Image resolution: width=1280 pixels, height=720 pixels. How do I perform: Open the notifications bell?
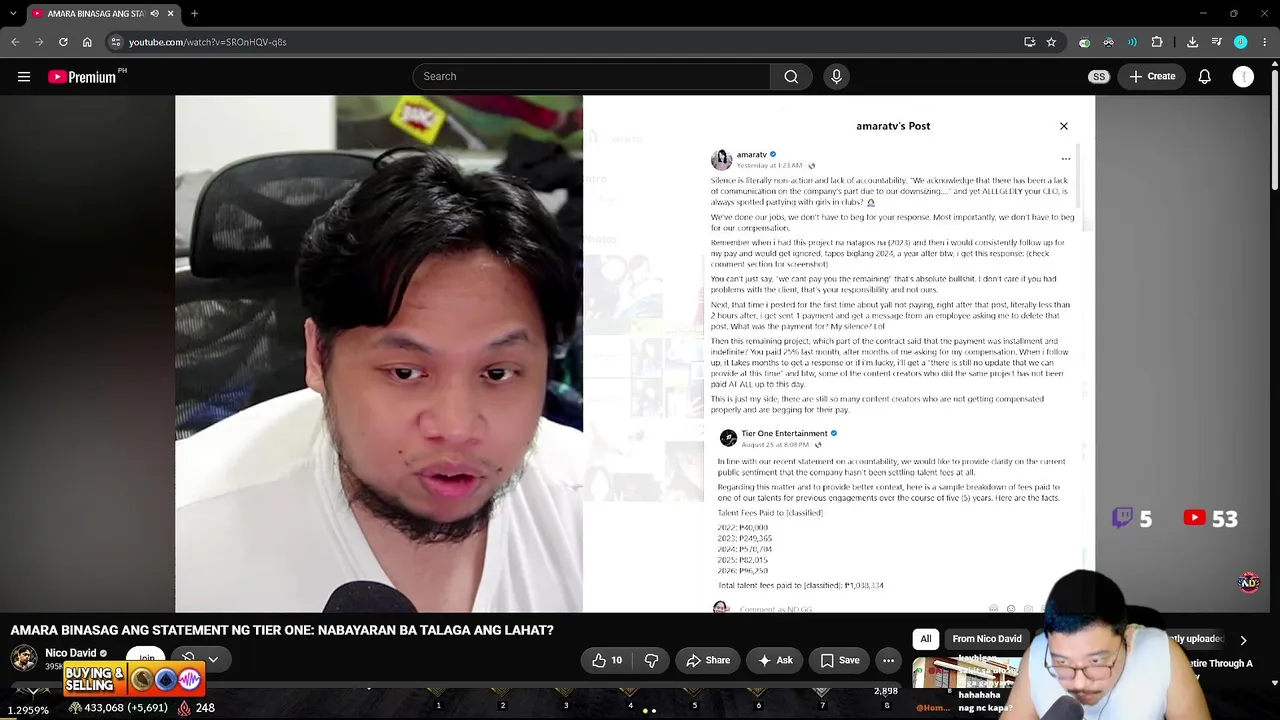pyautogui.click(x=1205, y=76)
